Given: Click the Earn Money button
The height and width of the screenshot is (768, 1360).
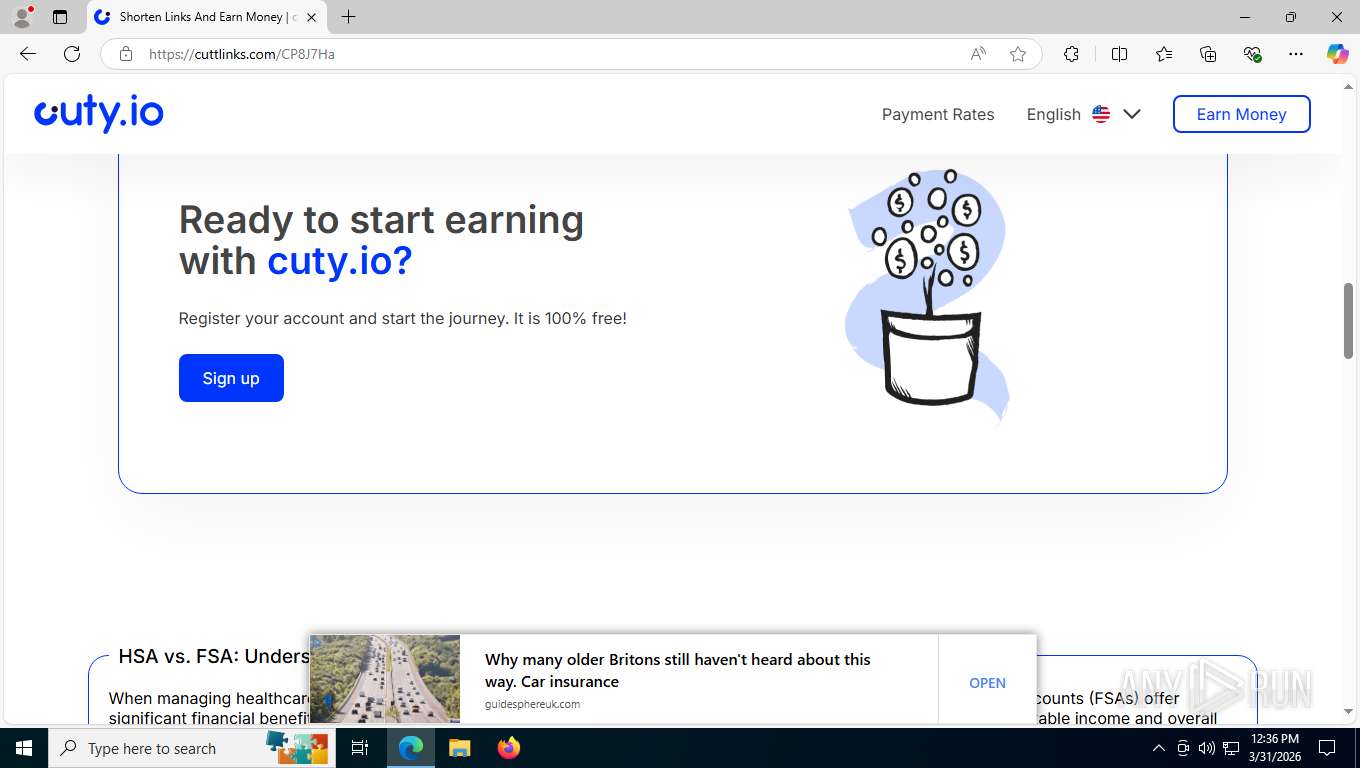Looking at the screenshot, I should (x=1241, y=114).
